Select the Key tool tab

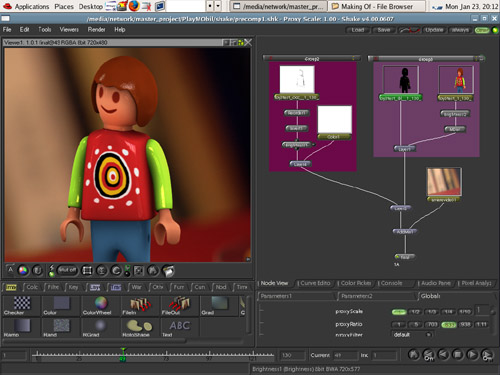point(73,287)
